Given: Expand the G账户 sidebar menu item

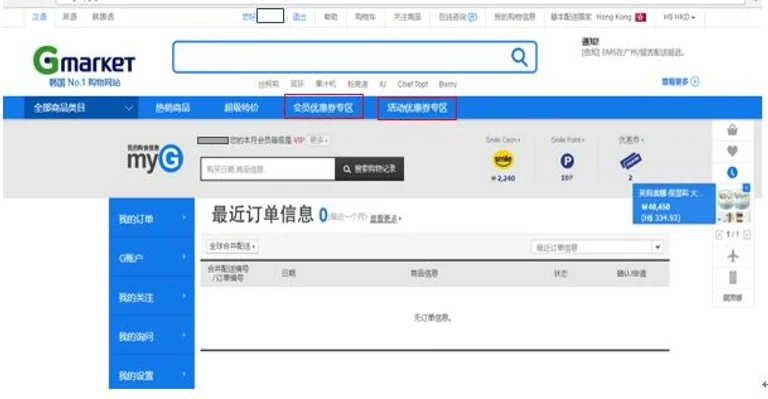Looking at the screenshot, I should [151, 258].
